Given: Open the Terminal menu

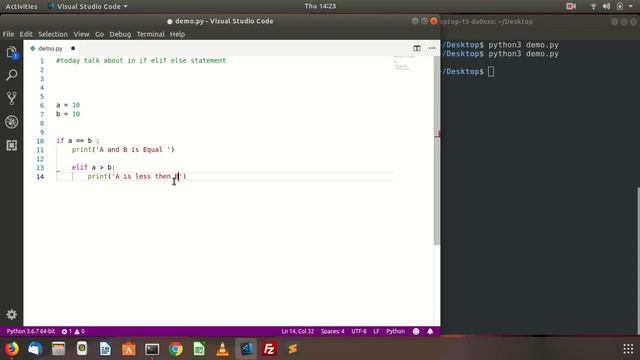Looking at the screenshot, I should point(151,34).
